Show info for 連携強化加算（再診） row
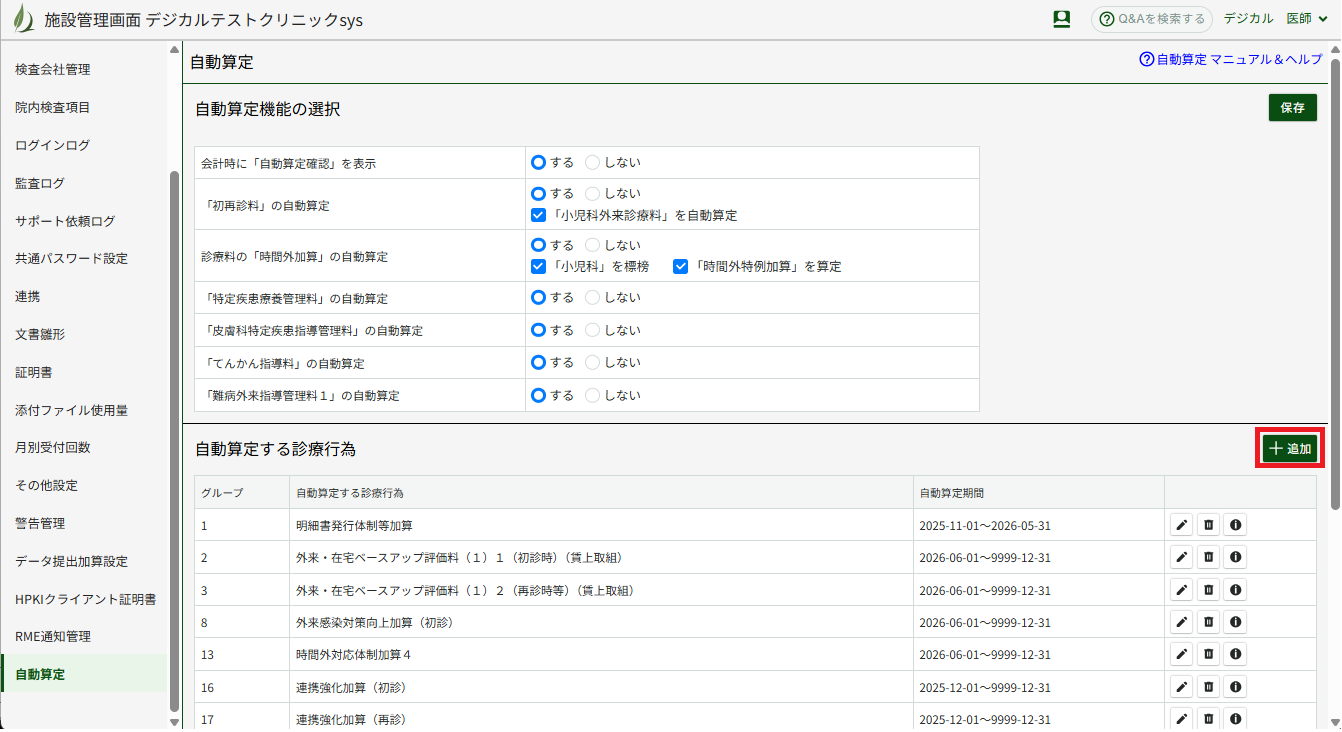1342x732 pixels. pyautogui.click(x=1236, y=719)
